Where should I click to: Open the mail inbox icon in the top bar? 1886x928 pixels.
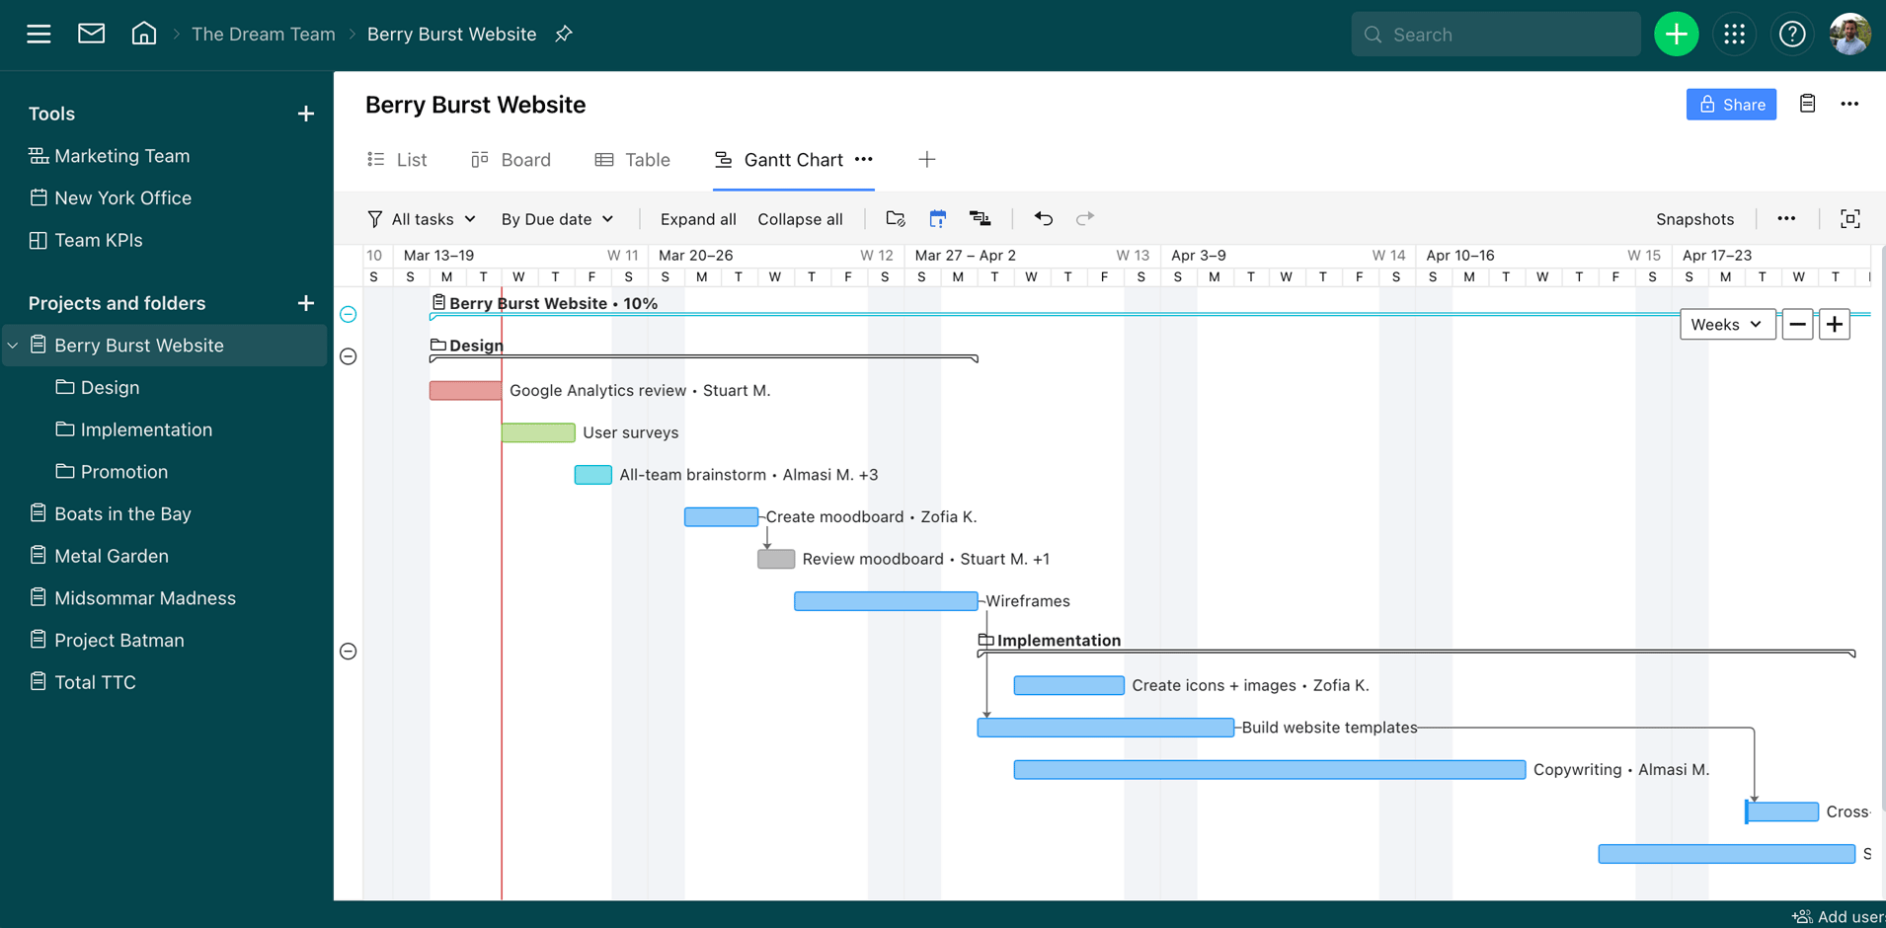click(x=91, y=32)
